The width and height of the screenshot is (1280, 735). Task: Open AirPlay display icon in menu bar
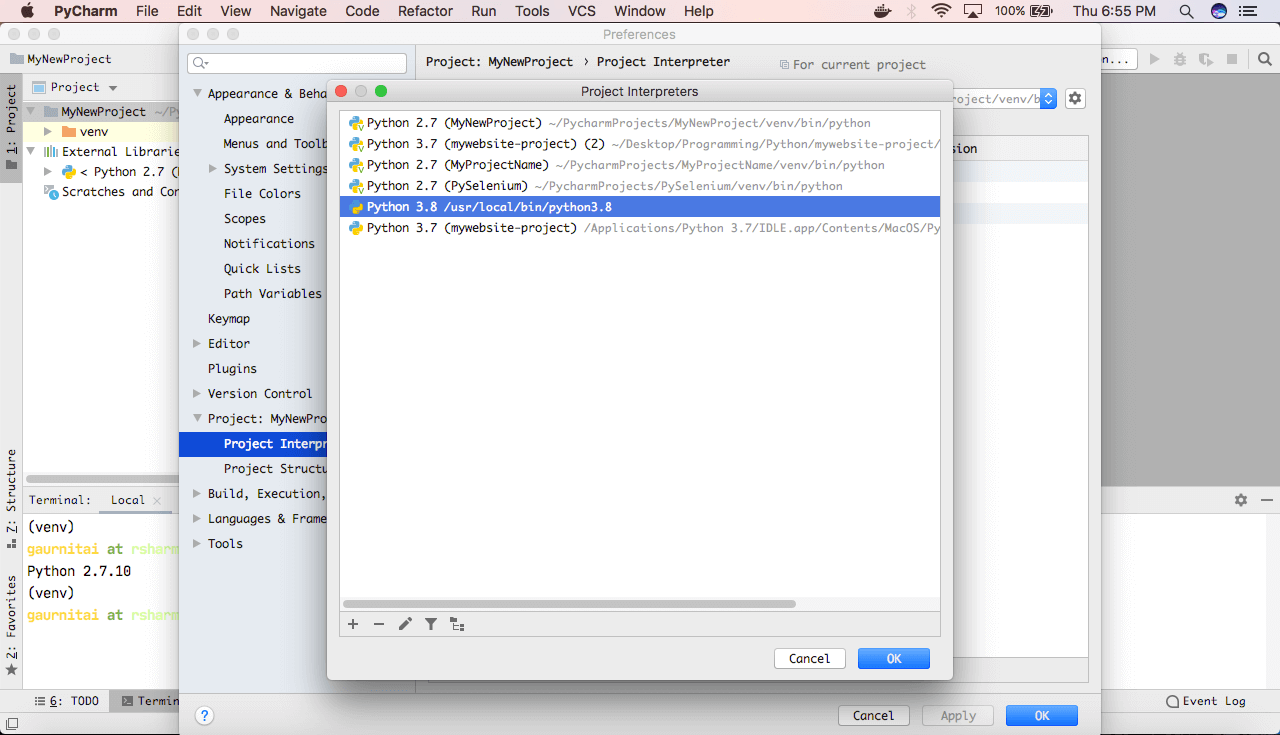972,11
